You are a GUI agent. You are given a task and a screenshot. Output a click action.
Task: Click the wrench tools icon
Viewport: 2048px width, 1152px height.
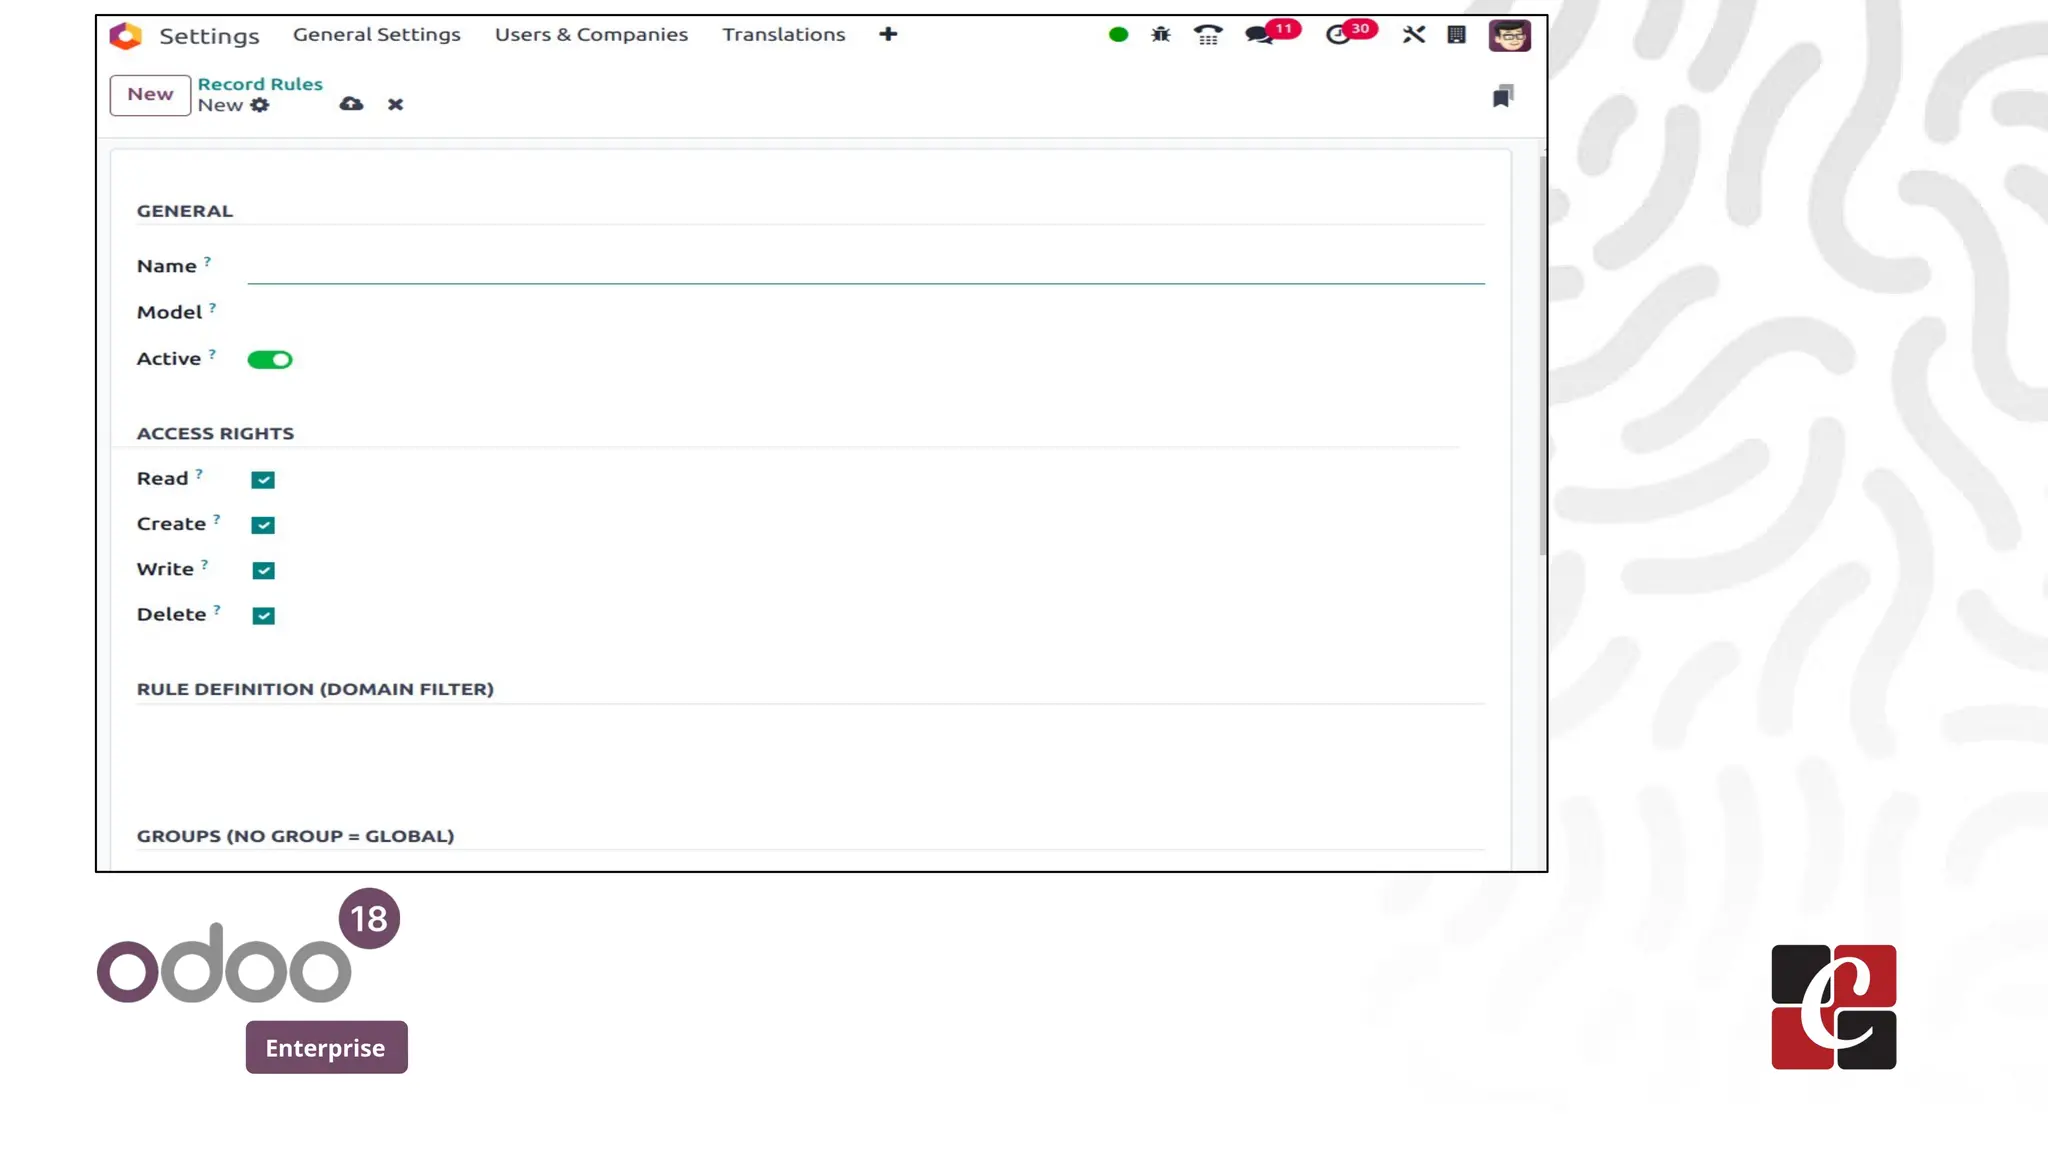pos(1413,35)
